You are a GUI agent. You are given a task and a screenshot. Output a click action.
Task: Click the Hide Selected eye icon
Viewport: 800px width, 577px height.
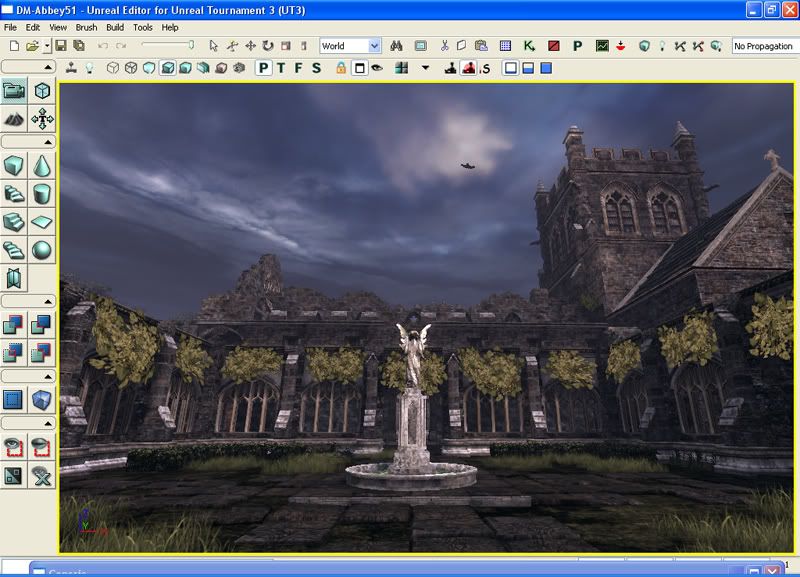(x=42, y=447)
